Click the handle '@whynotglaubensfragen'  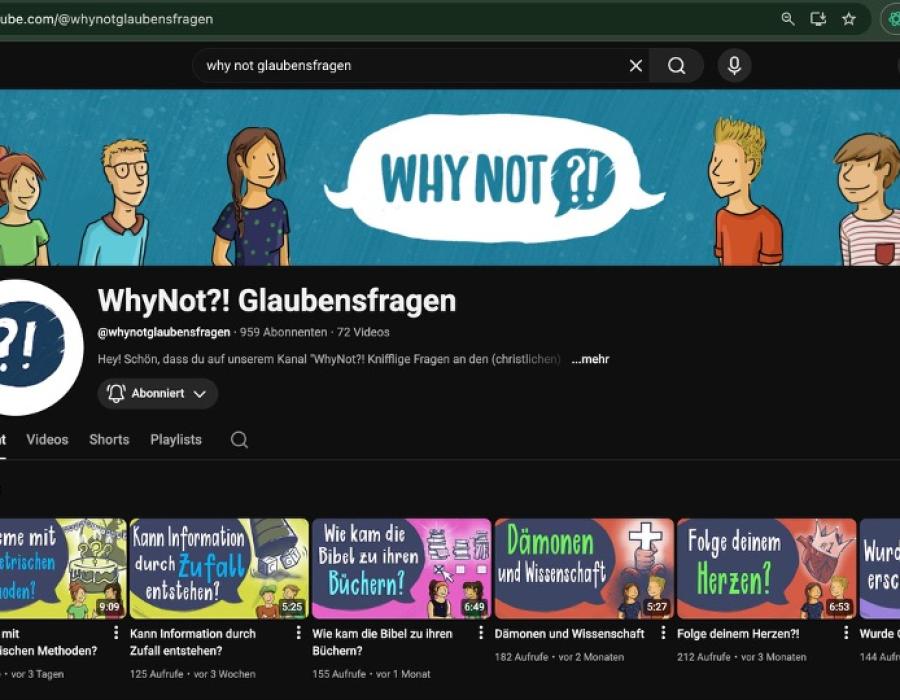(x=164, y=332)
